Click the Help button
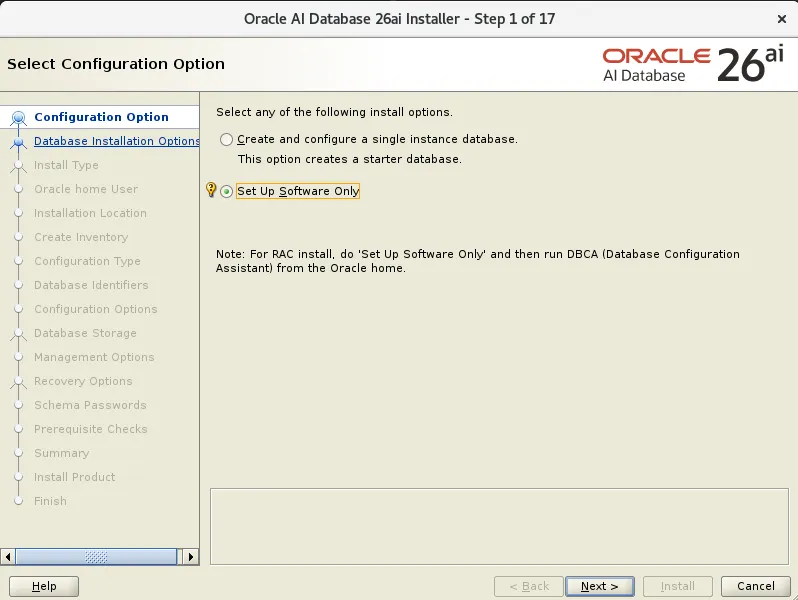Viewport: 798px width, 600px height. point(44,586)
